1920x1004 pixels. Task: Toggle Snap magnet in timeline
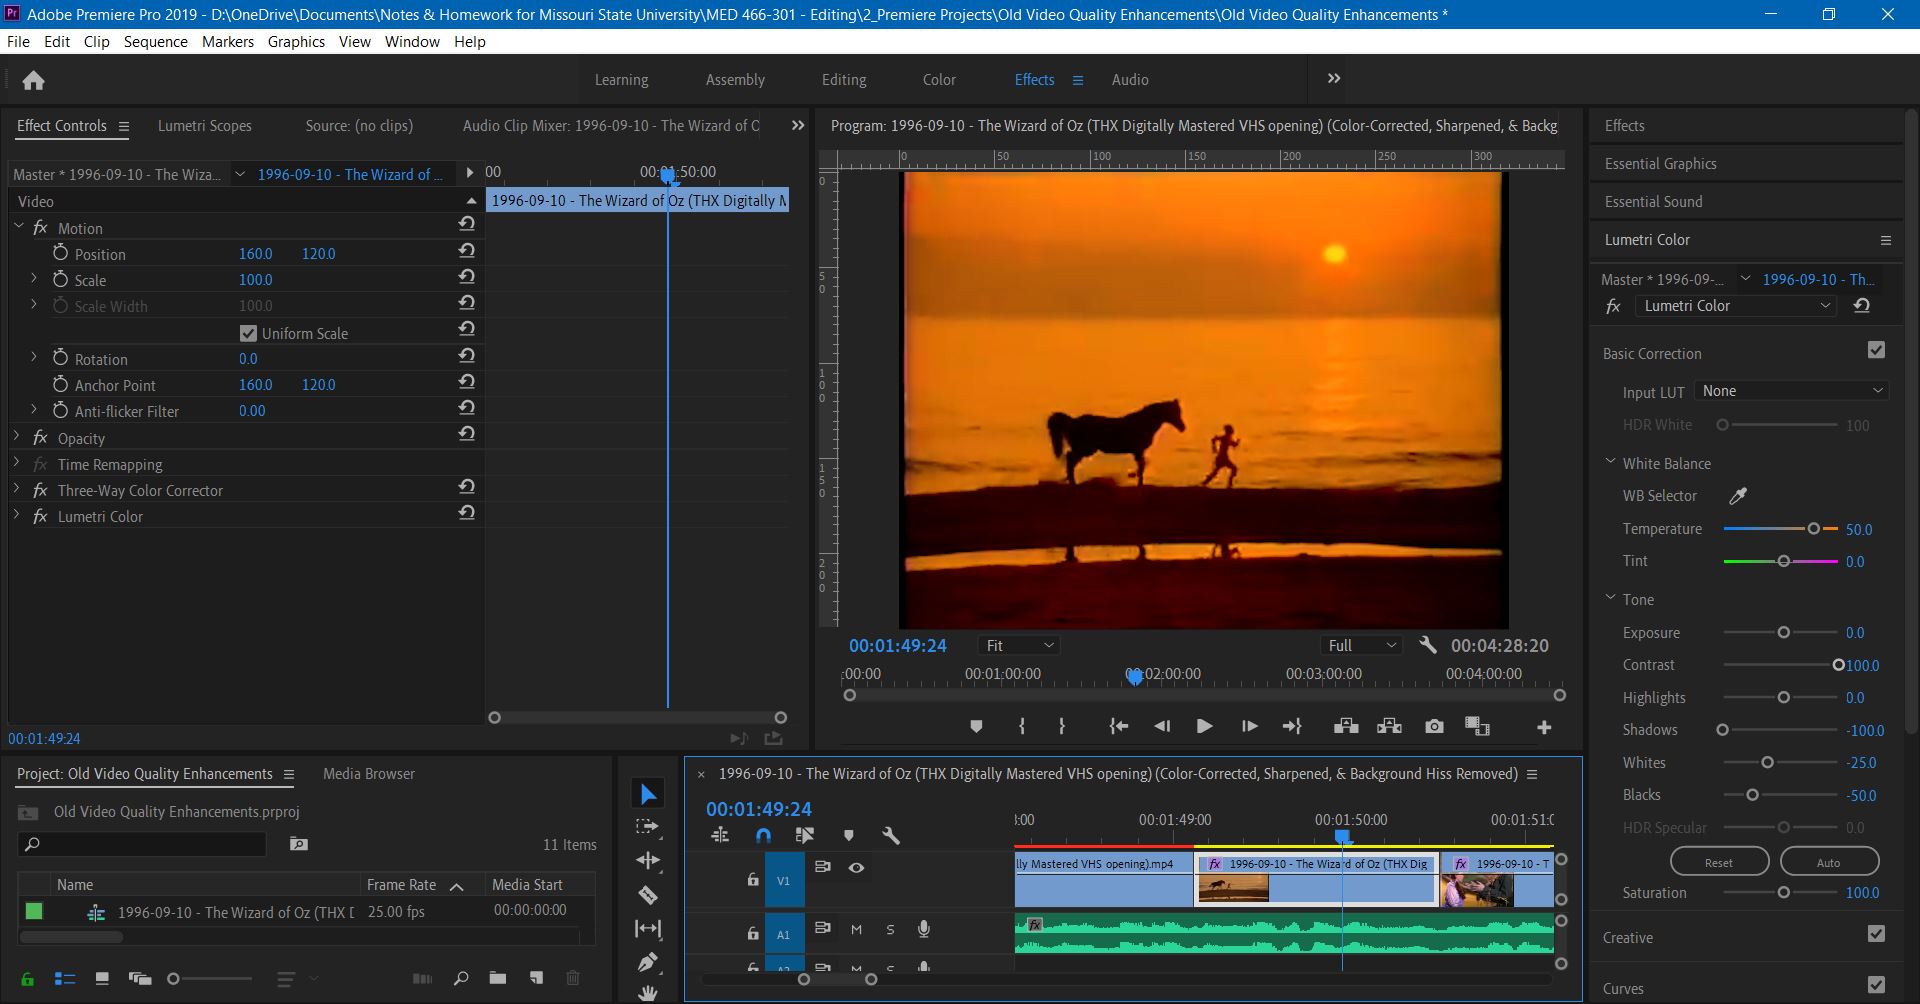pos(763,835)
